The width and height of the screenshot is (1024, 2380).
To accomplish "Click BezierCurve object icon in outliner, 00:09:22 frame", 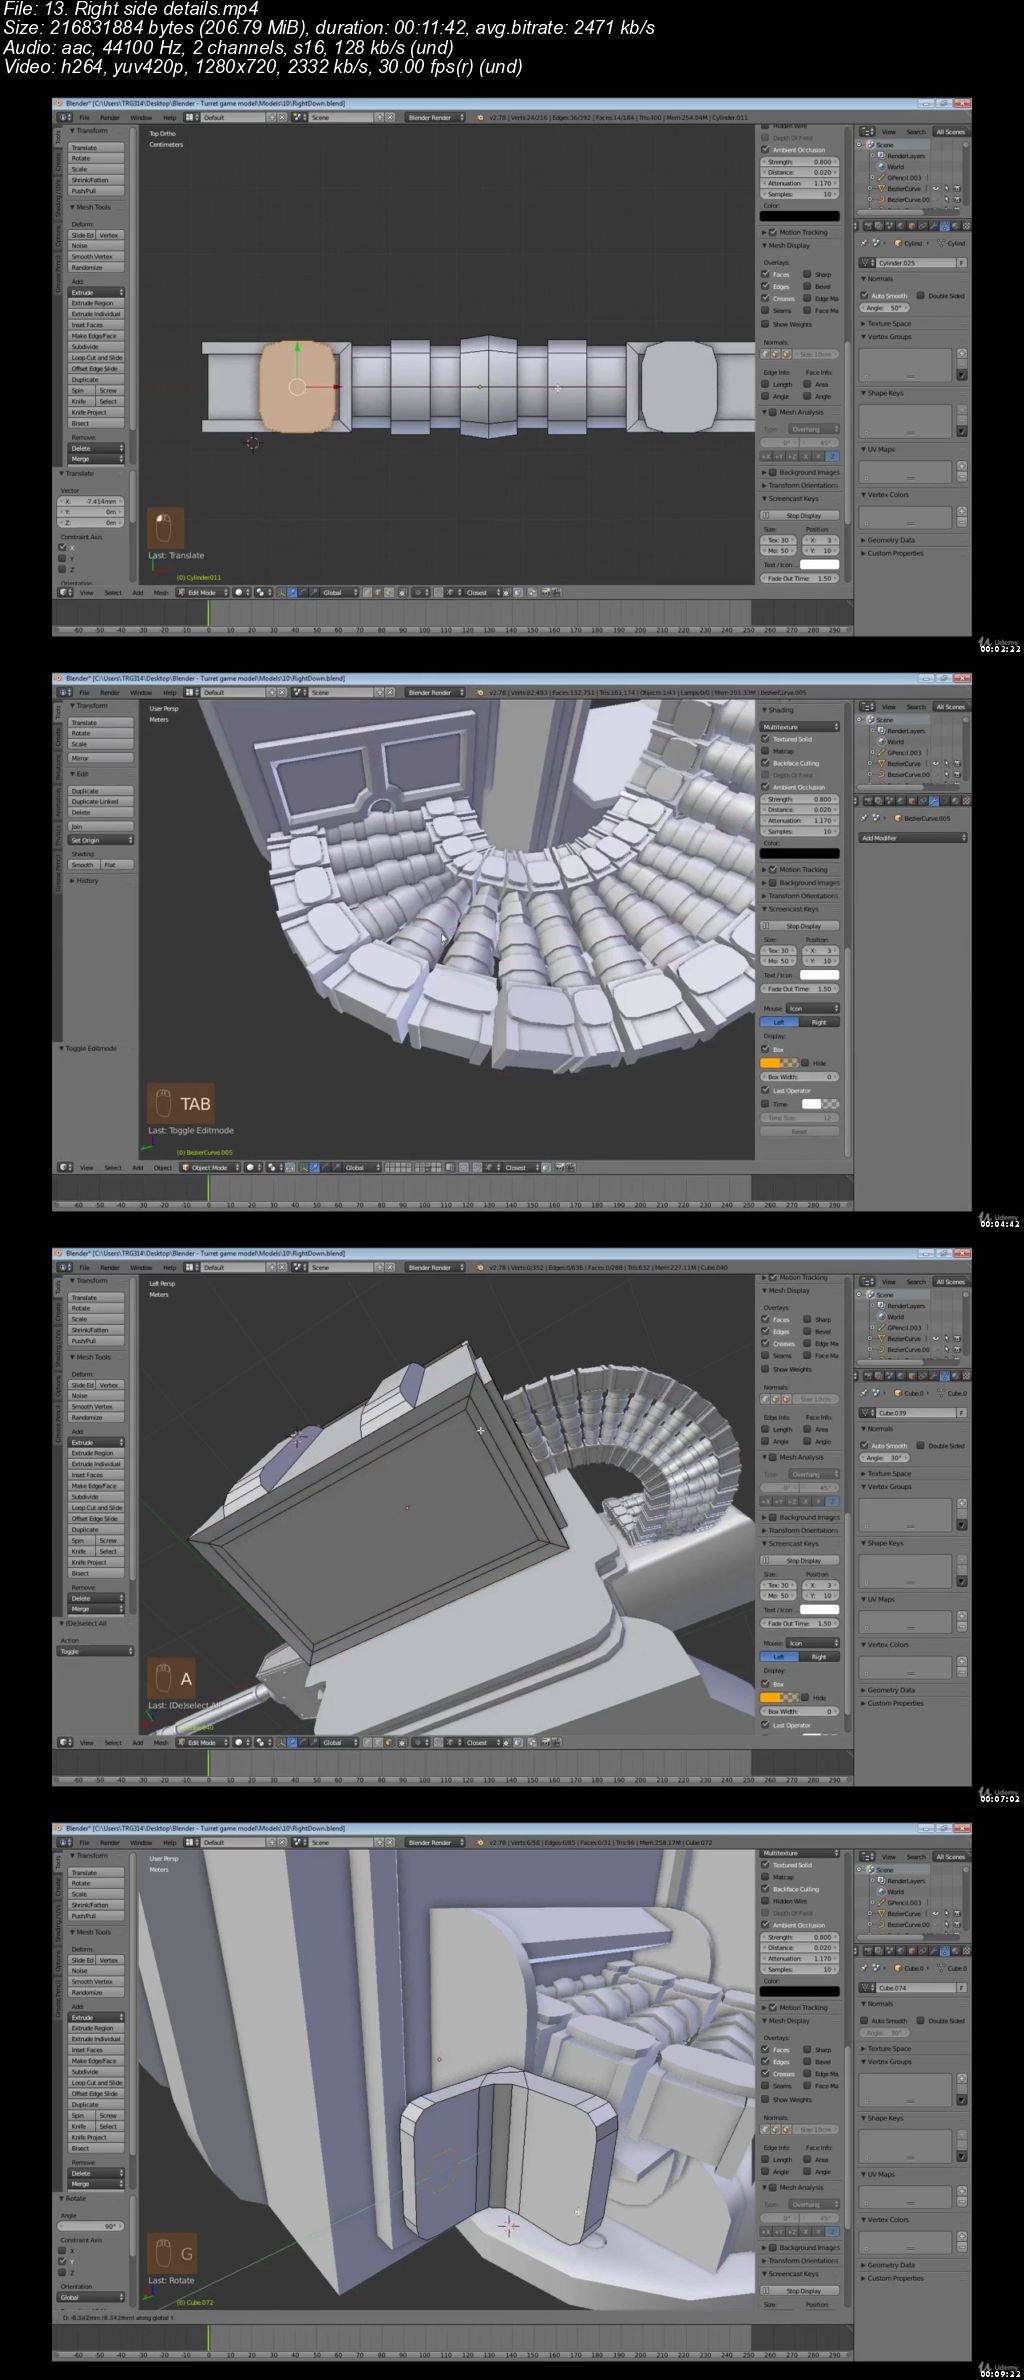I will point(882,1913).
